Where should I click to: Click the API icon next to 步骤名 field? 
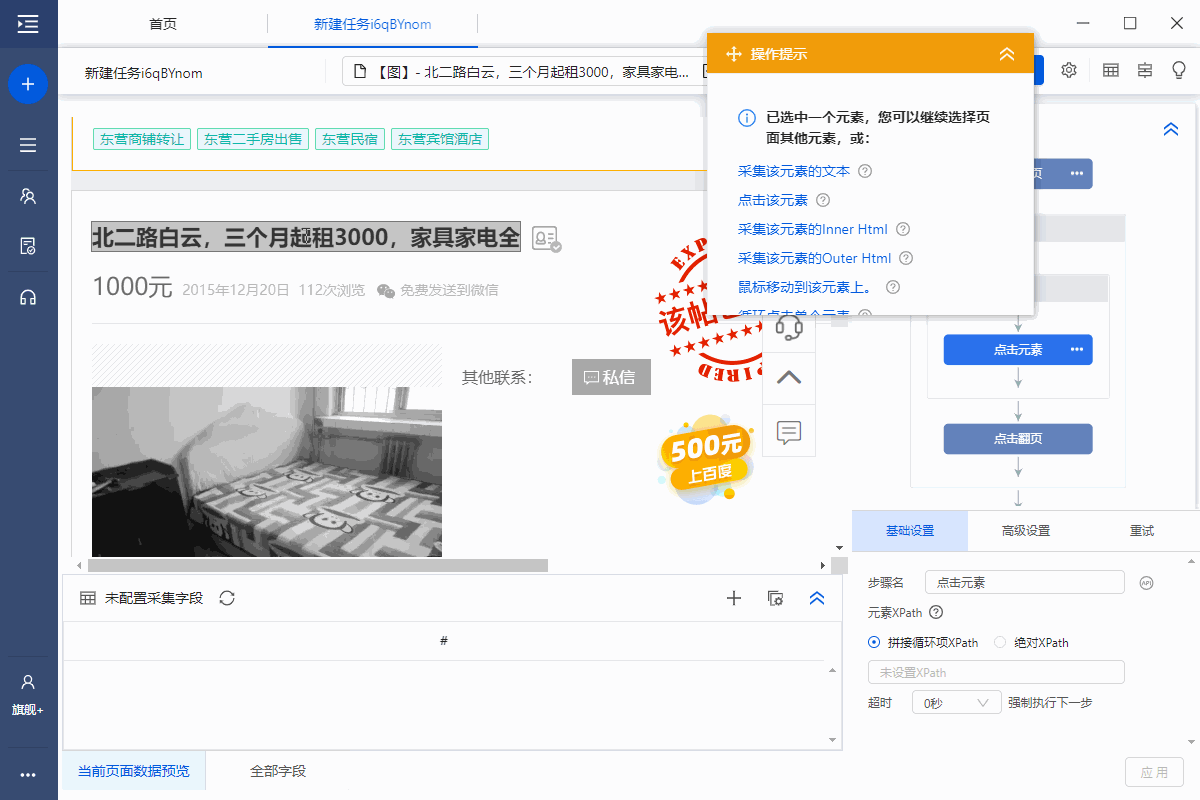1147,582
